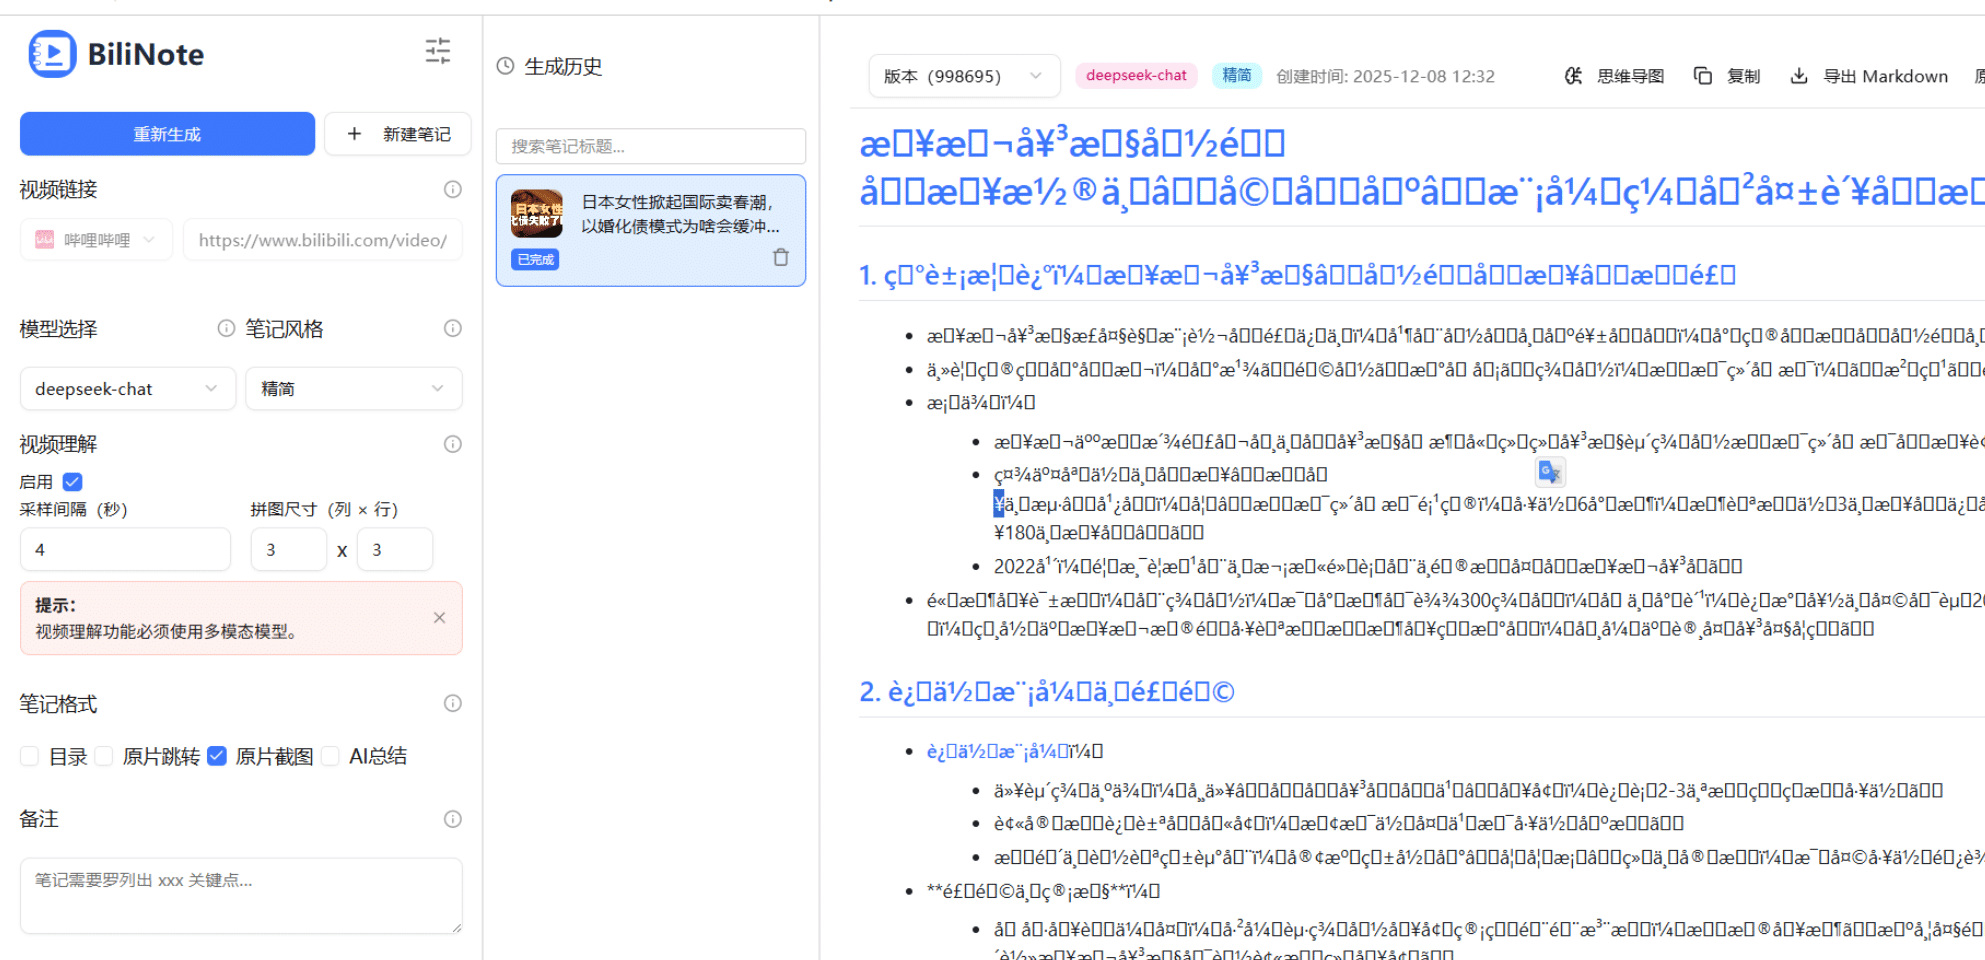The image size is (1985, 960).
Task: Enable the table of contents checkbox
Action: [30, 756]
